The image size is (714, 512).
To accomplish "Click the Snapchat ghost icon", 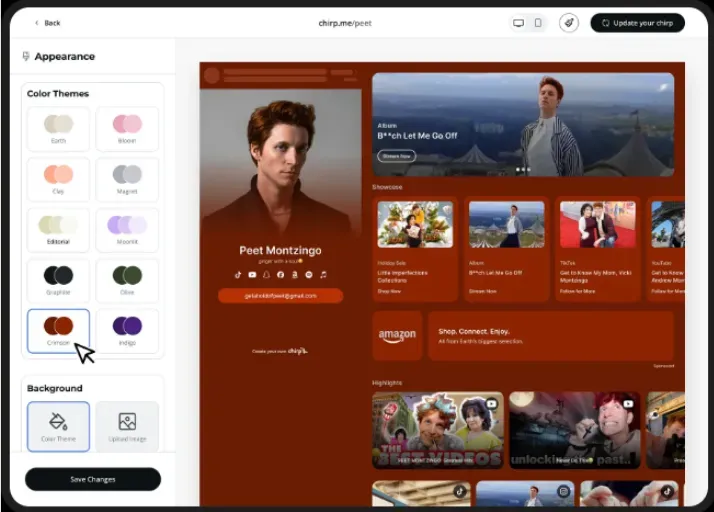I will 266,274.
